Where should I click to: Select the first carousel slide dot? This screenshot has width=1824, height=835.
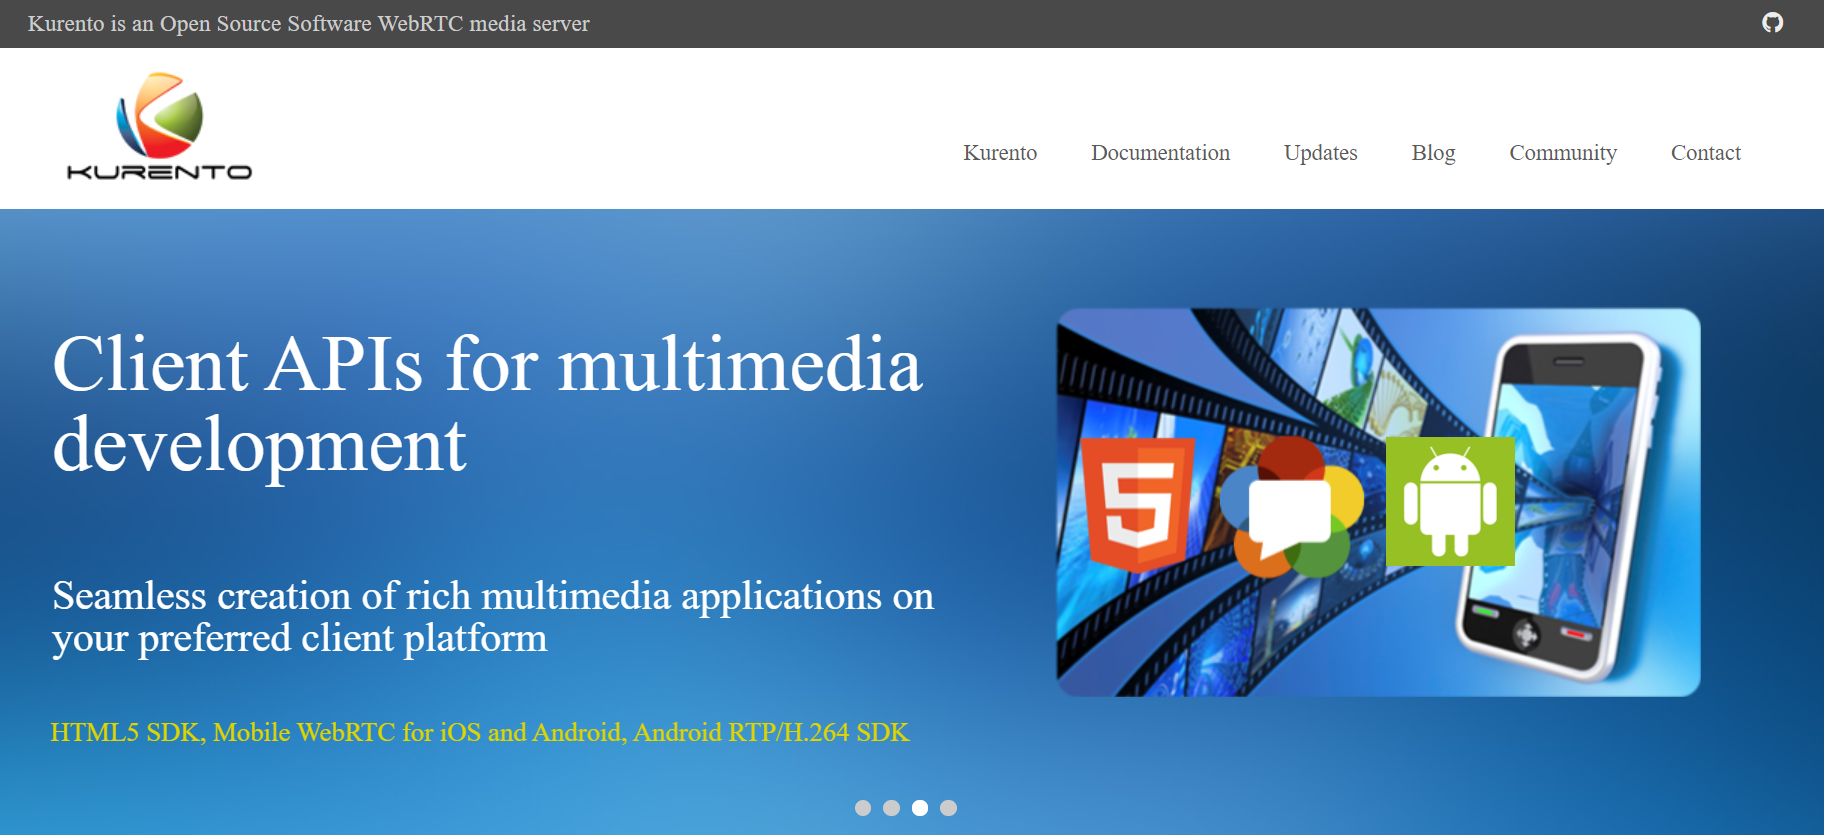[863, 808]
